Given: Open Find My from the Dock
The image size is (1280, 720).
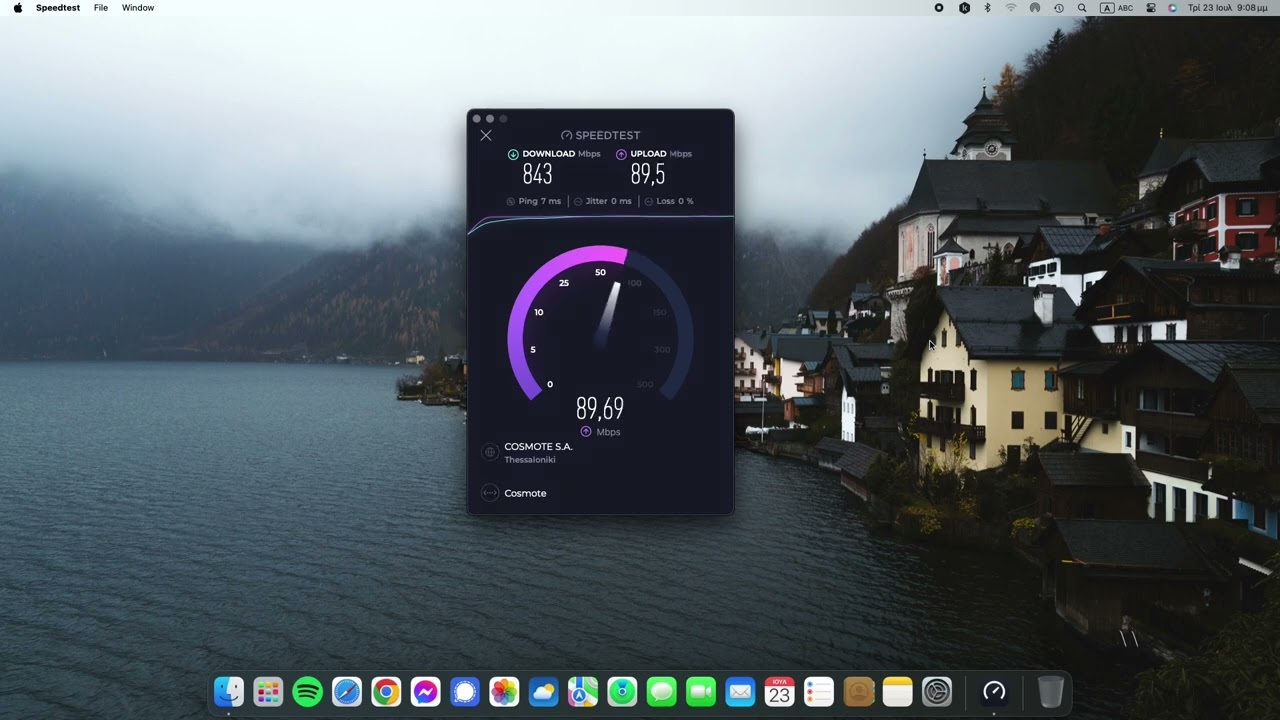Looking at the screenshot, I should click(622, 691).
